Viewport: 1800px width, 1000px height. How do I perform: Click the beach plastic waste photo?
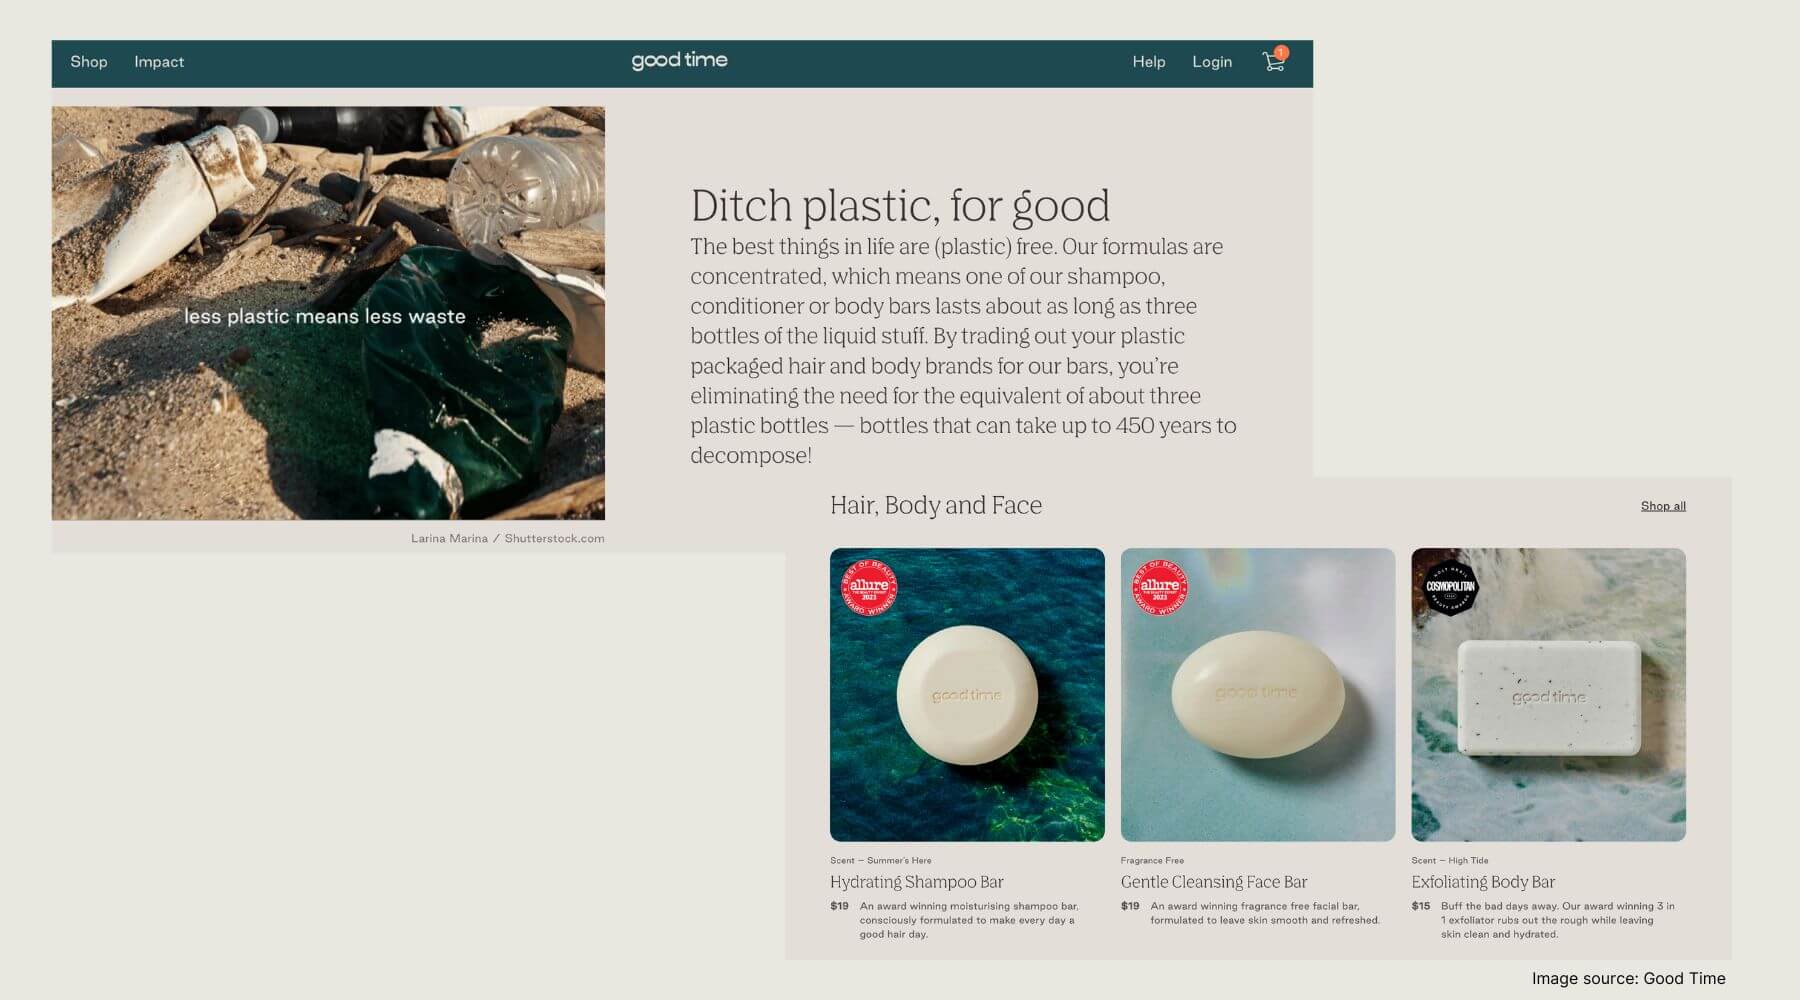[x=328, y=313]
